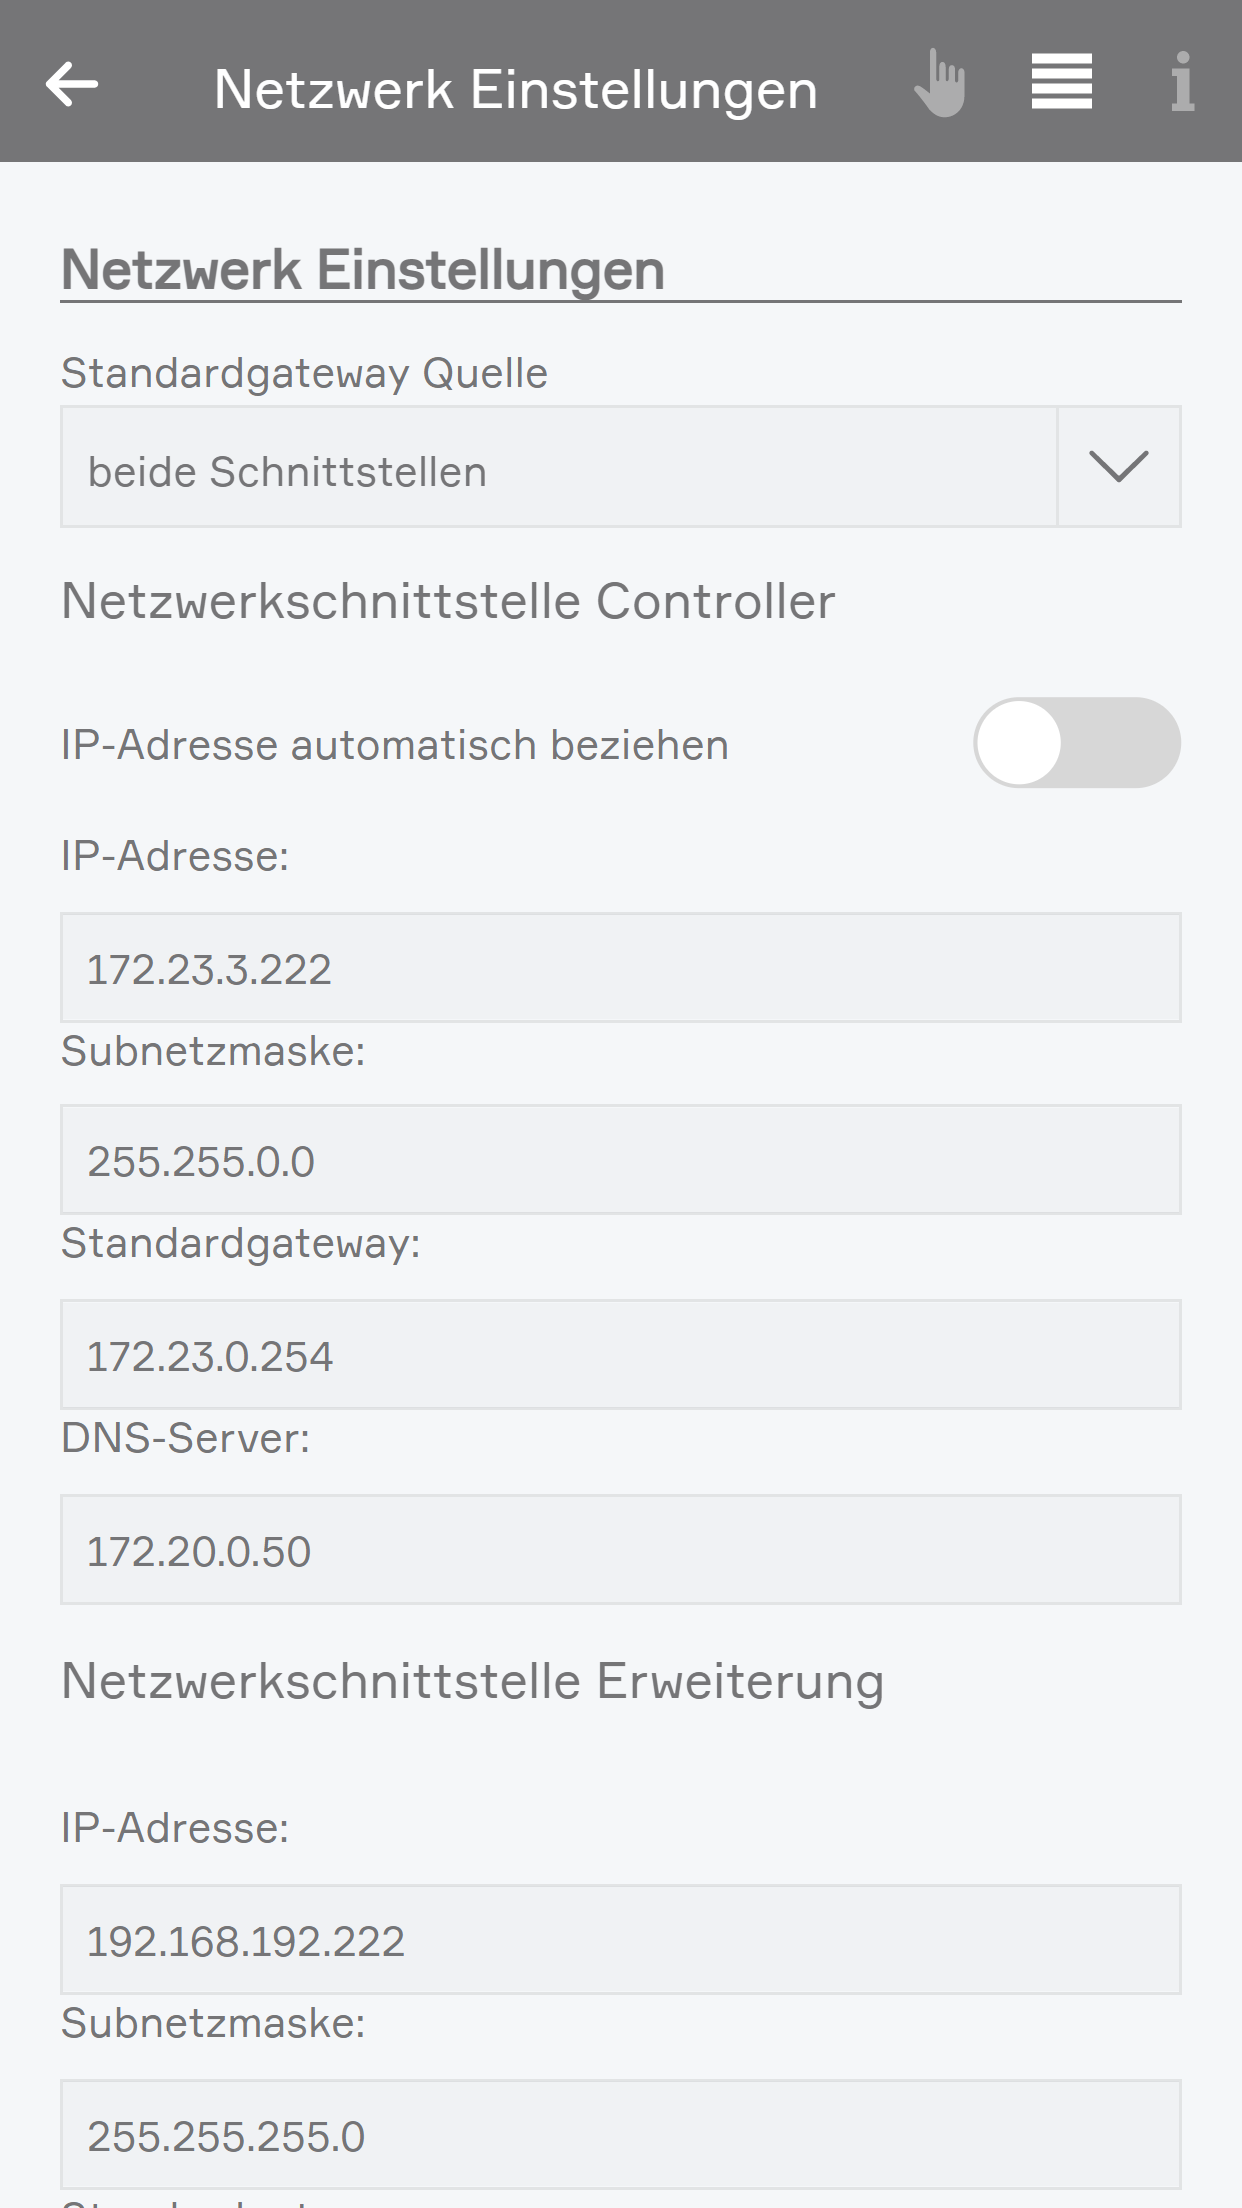
Task: Click Erweiterung Subnetzmaske field 255.255.255.0
Action: click(x=620, y=2135)
